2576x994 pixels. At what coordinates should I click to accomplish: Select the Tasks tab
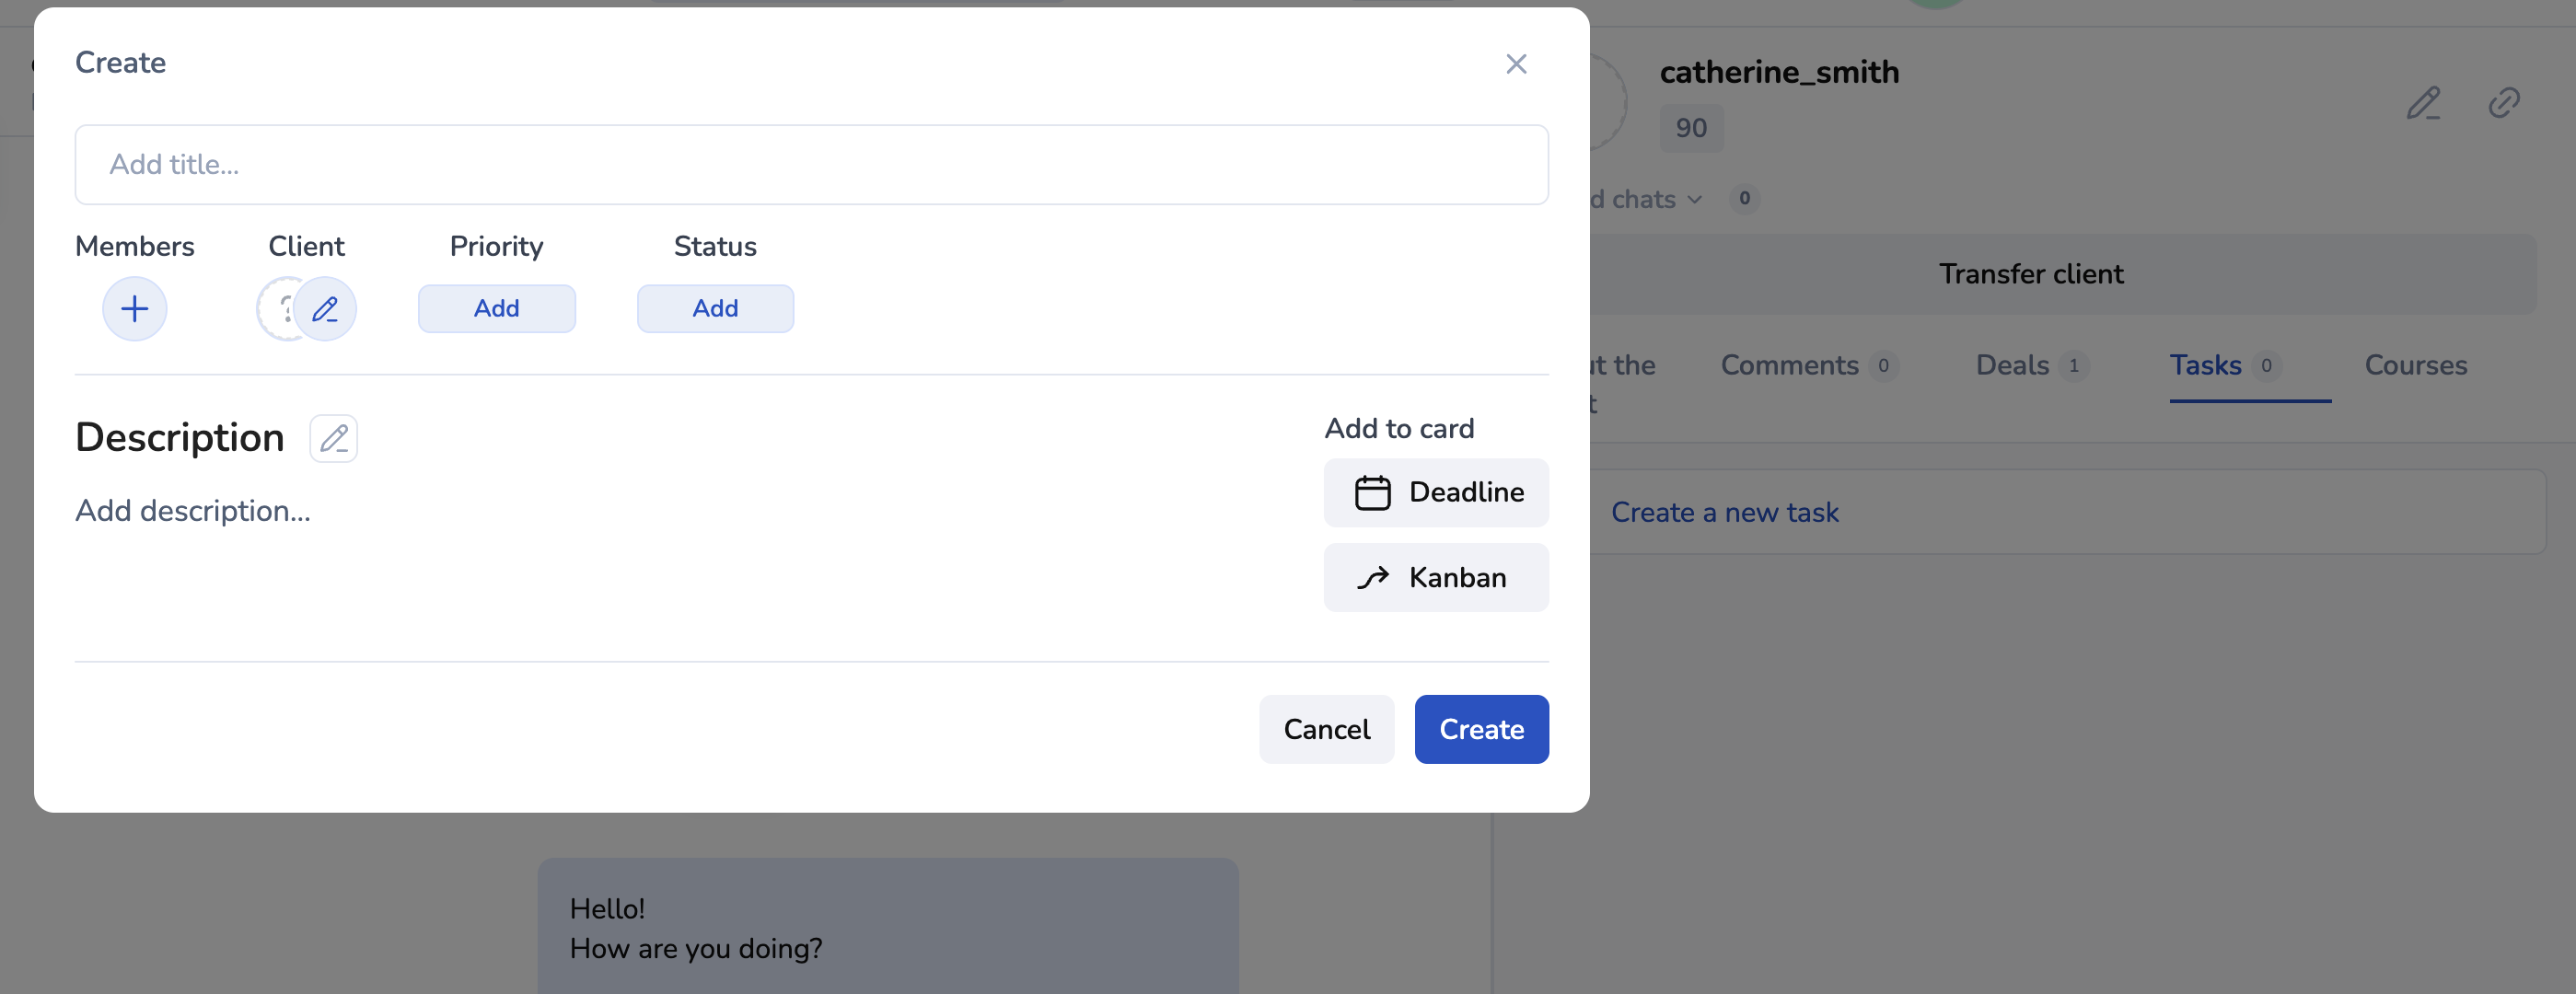click(x=2205, y=366)
